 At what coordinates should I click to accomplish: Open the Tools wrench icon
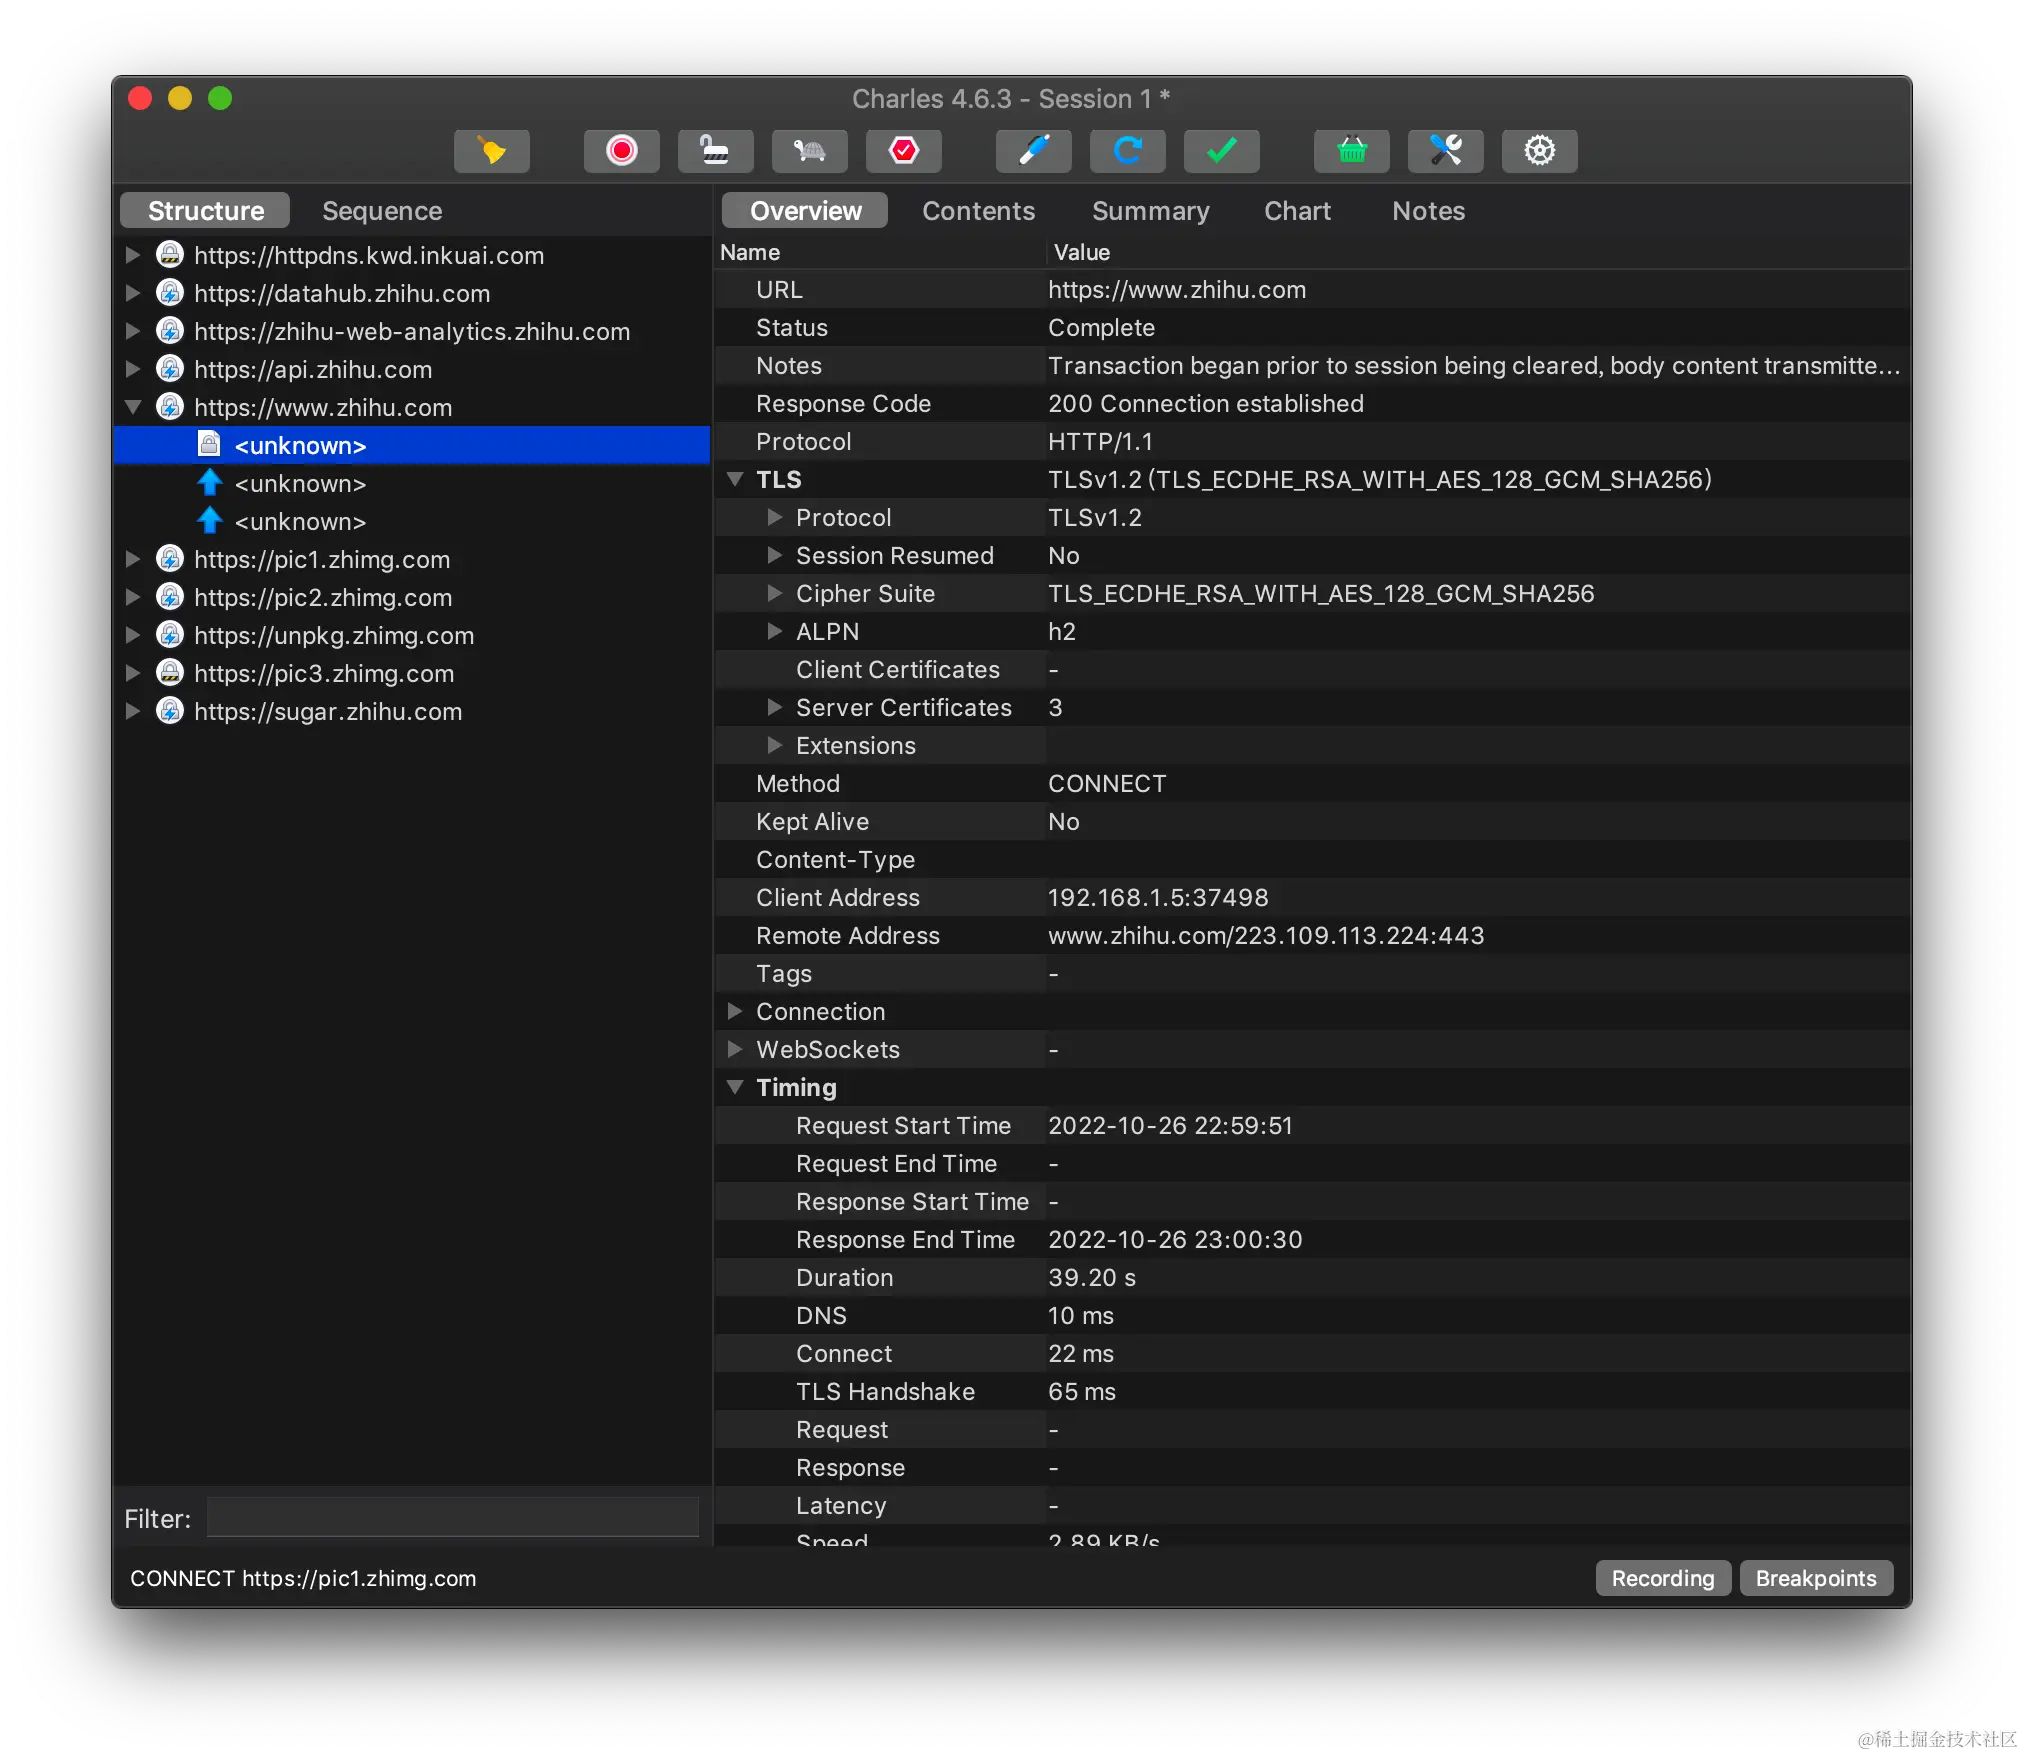pos(1445,151)
